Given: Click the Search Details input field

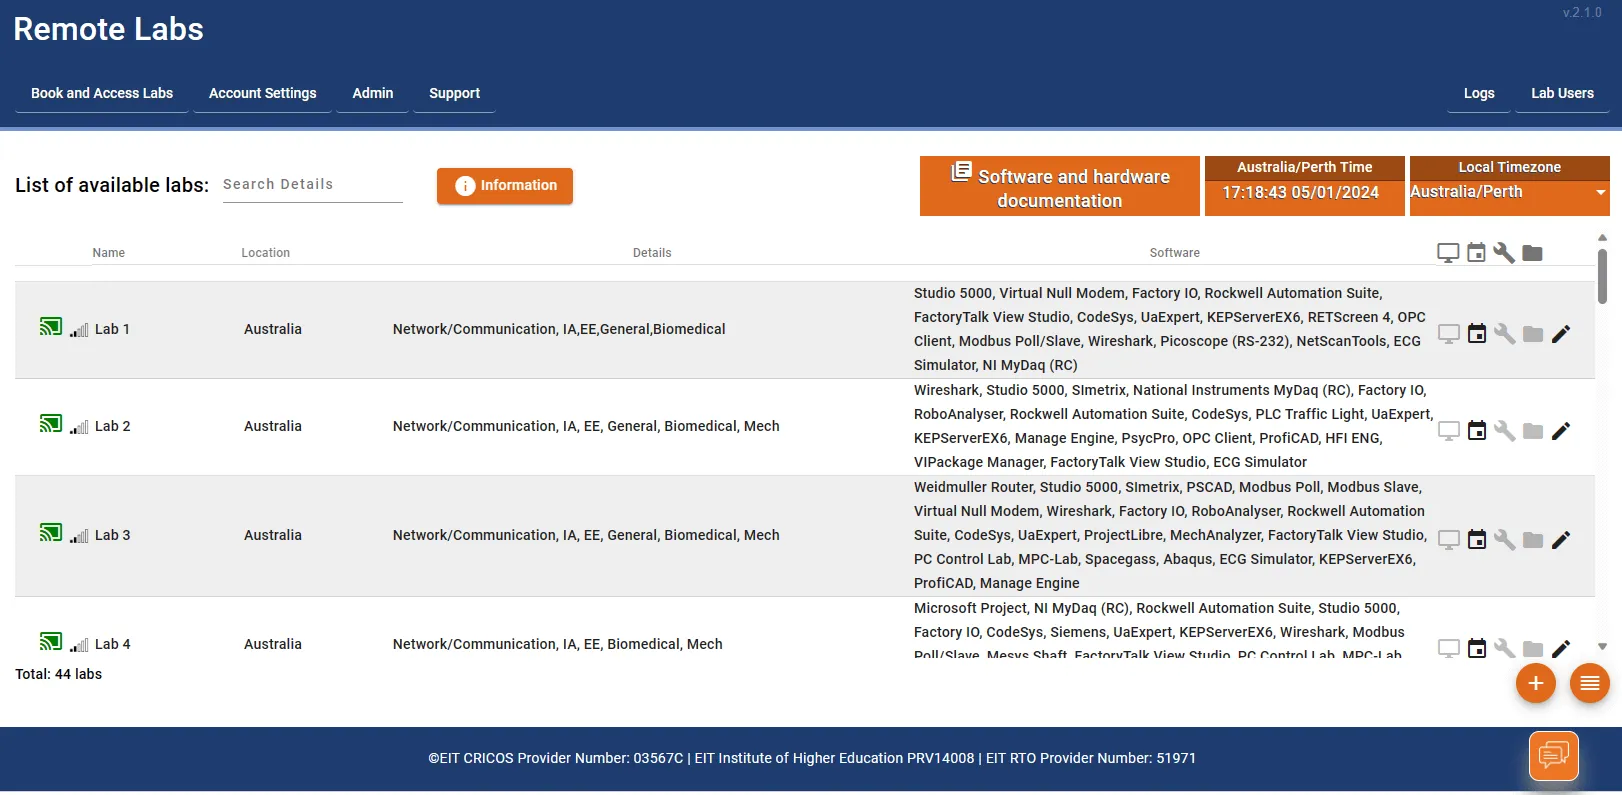Looking at the screenshot, I should coord(312,185).
